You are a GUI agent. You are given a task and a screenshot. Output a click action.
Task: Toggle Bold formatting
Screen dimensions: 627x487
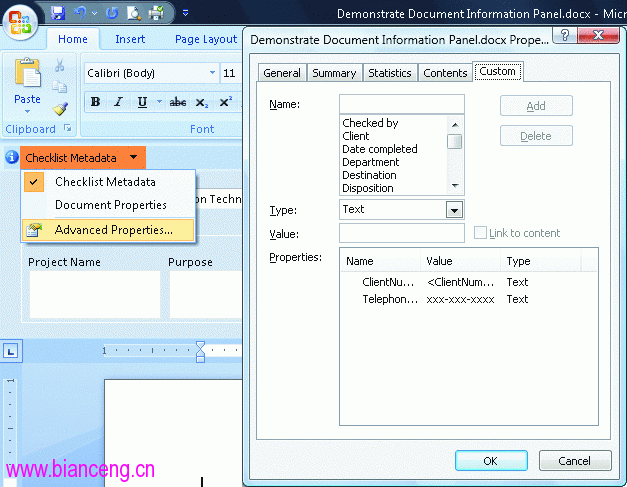click(x=95, y=102)
